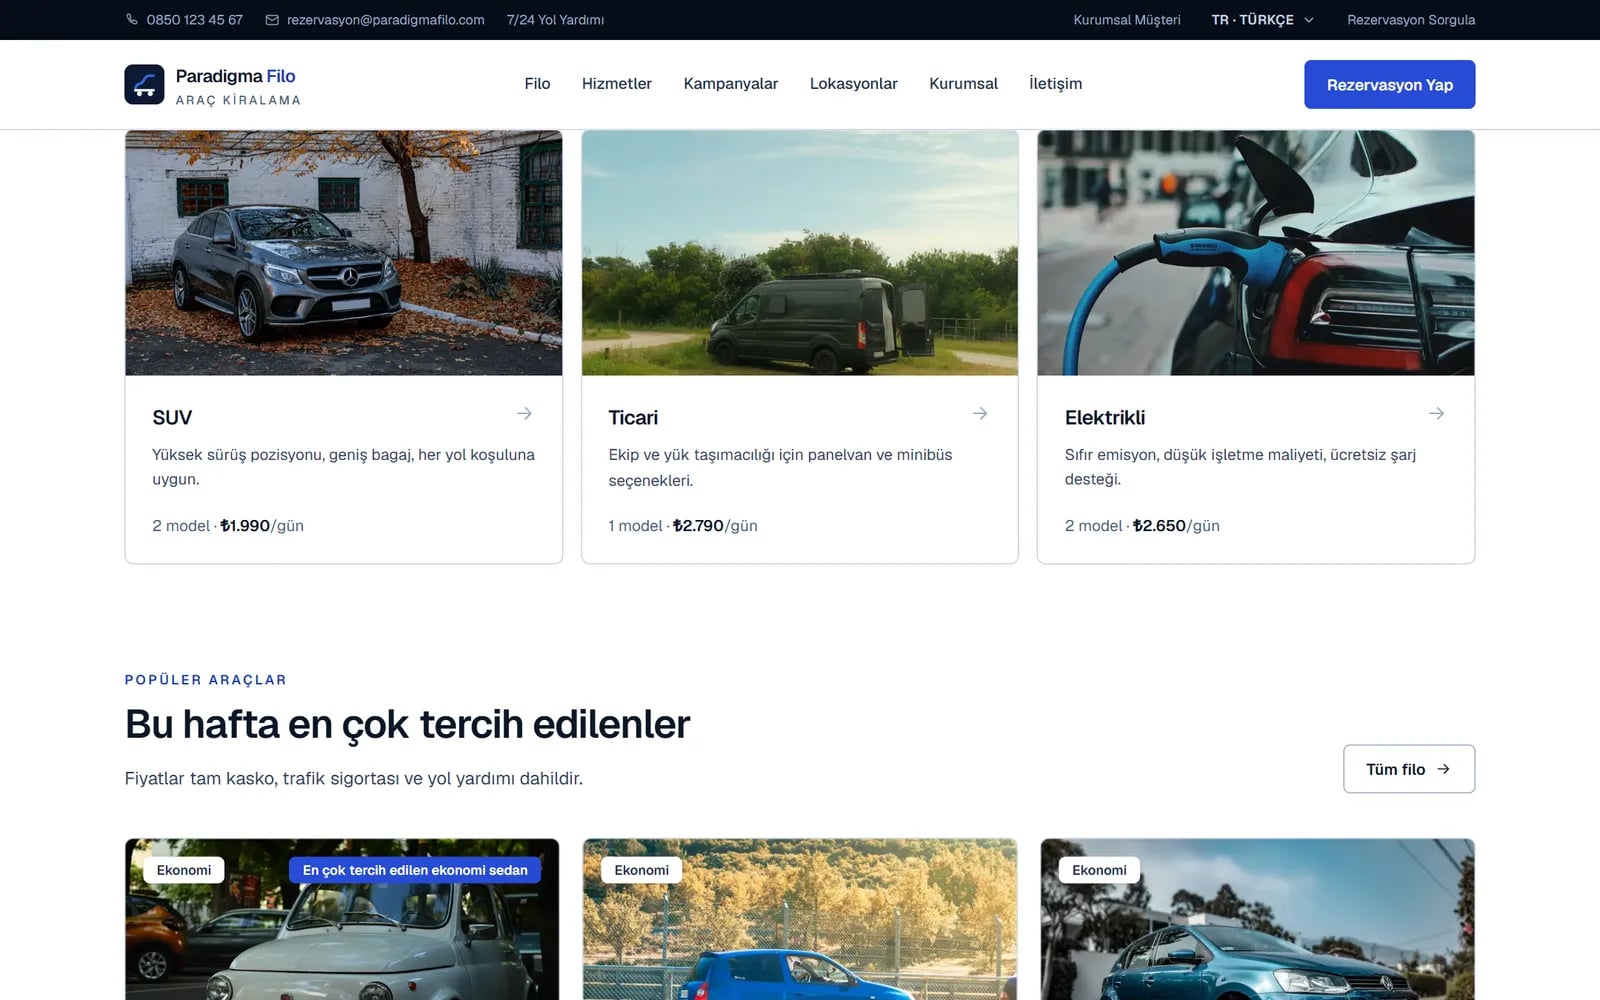This screenshot has width=1600, height=1000.
Task: Go to Kampanyalar page
Action: pos(731,84)
